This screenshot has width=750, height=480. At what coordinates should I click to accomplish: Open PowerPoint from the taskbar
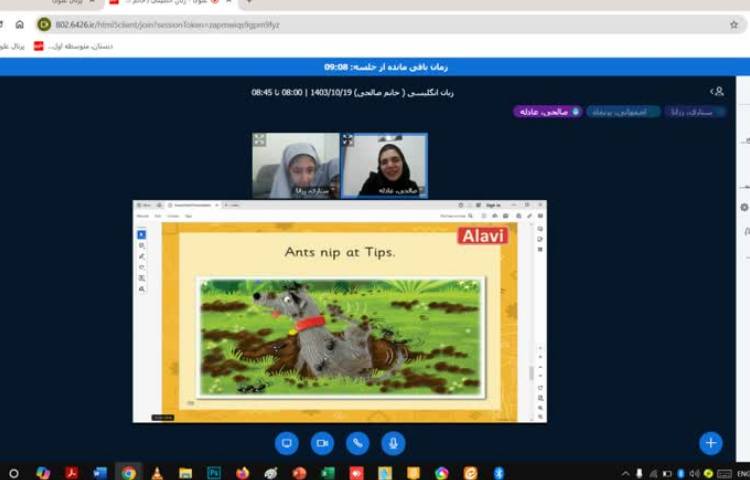point(299,473)
